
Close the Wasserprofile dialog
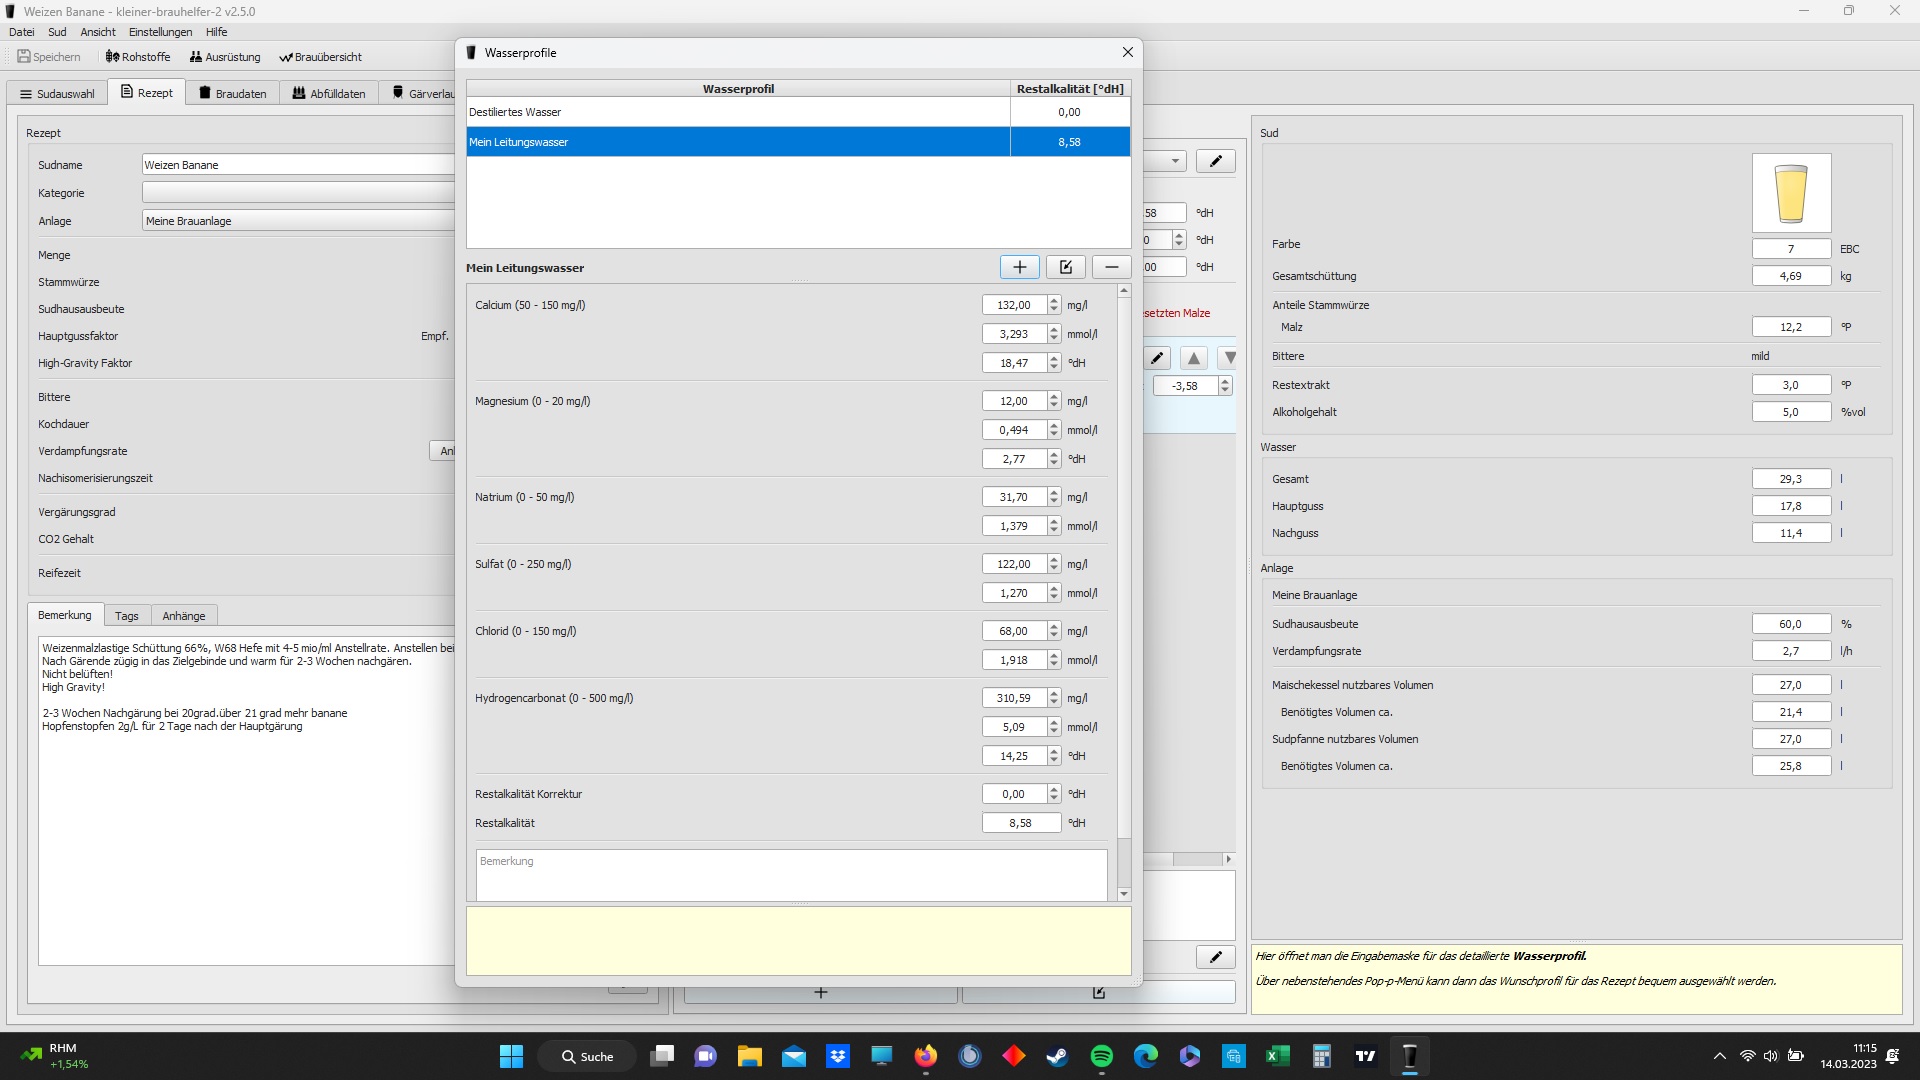coord(1127,53)
